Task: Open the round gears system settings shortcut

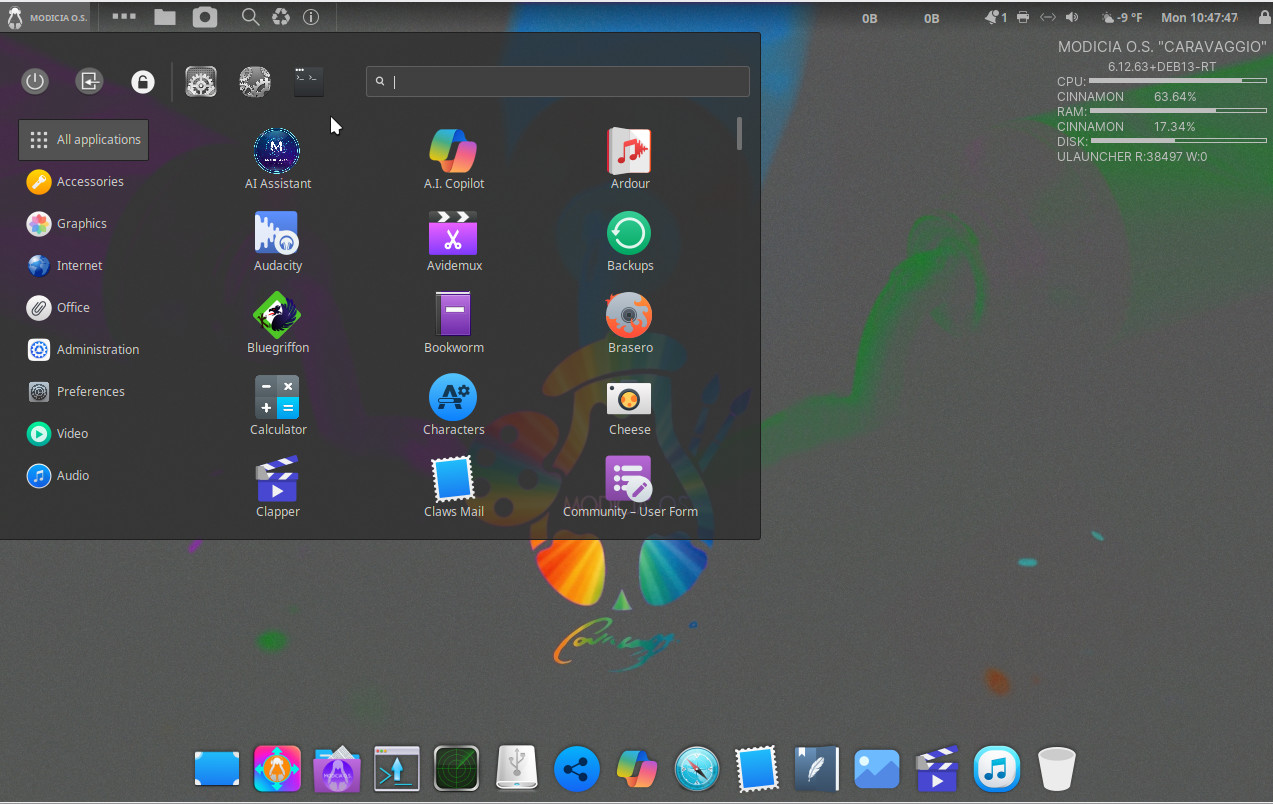Action: tap(255, 82)
